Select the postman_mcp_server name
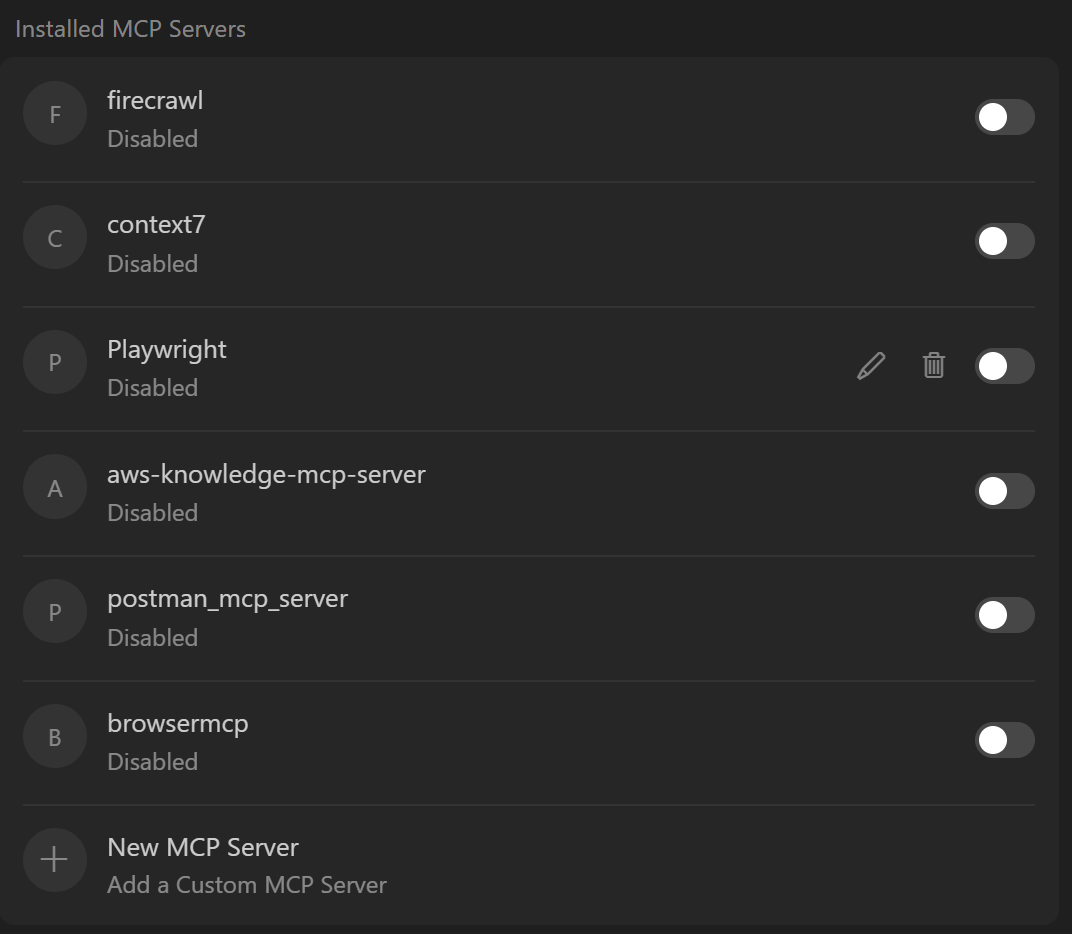1072x934 pixels. tap(228, 599)
